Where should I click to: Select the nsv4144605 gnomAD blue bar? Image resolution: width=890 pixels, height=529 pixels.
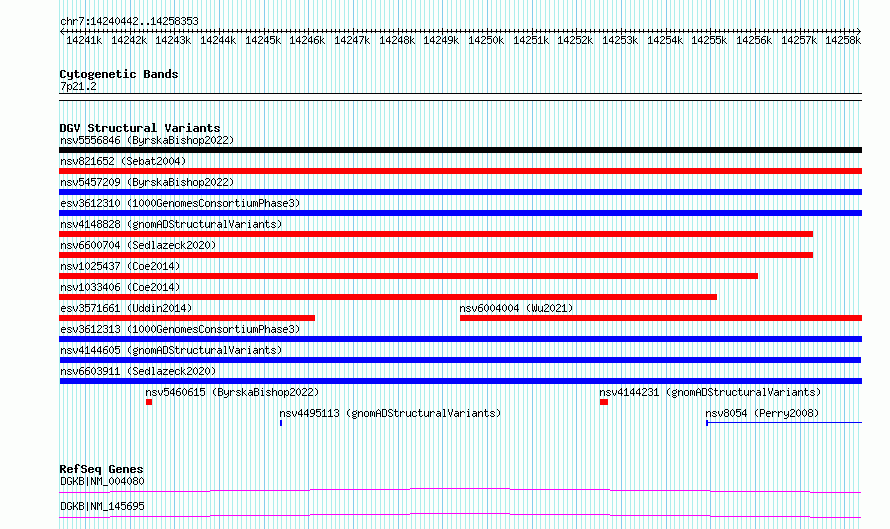pos(460,360)
